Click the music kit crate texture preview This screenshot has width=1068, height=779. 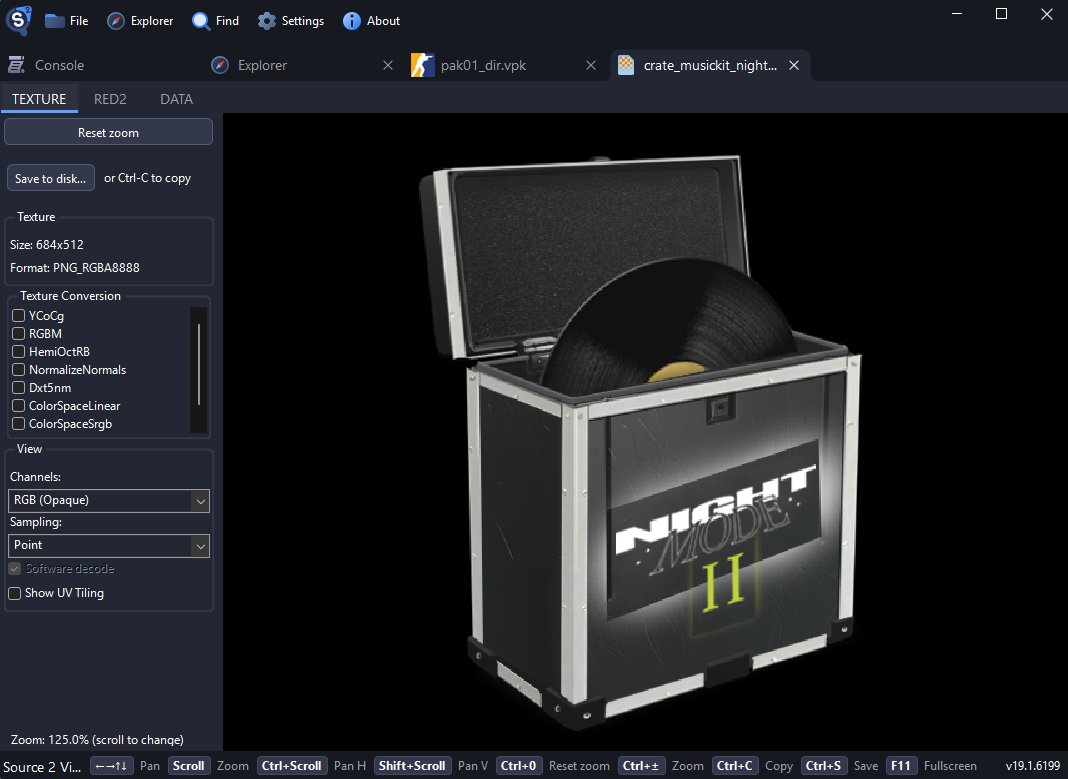click(640, 443)
